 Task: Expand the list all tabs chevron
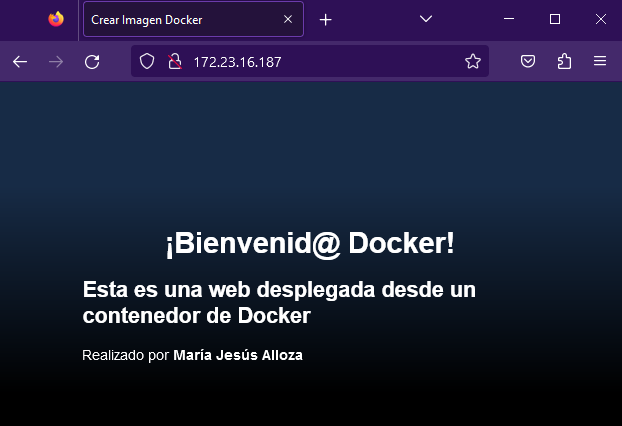pos(425,19)
